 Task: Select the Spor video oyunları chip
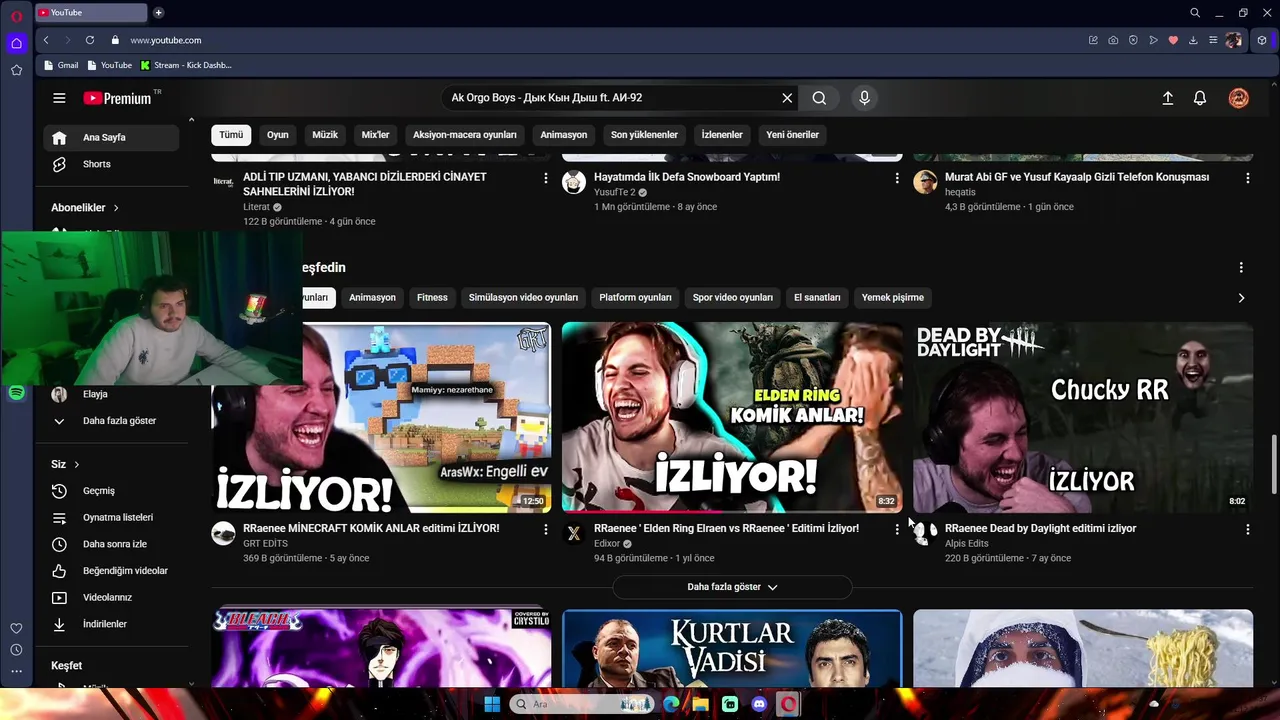click(733, 297)
